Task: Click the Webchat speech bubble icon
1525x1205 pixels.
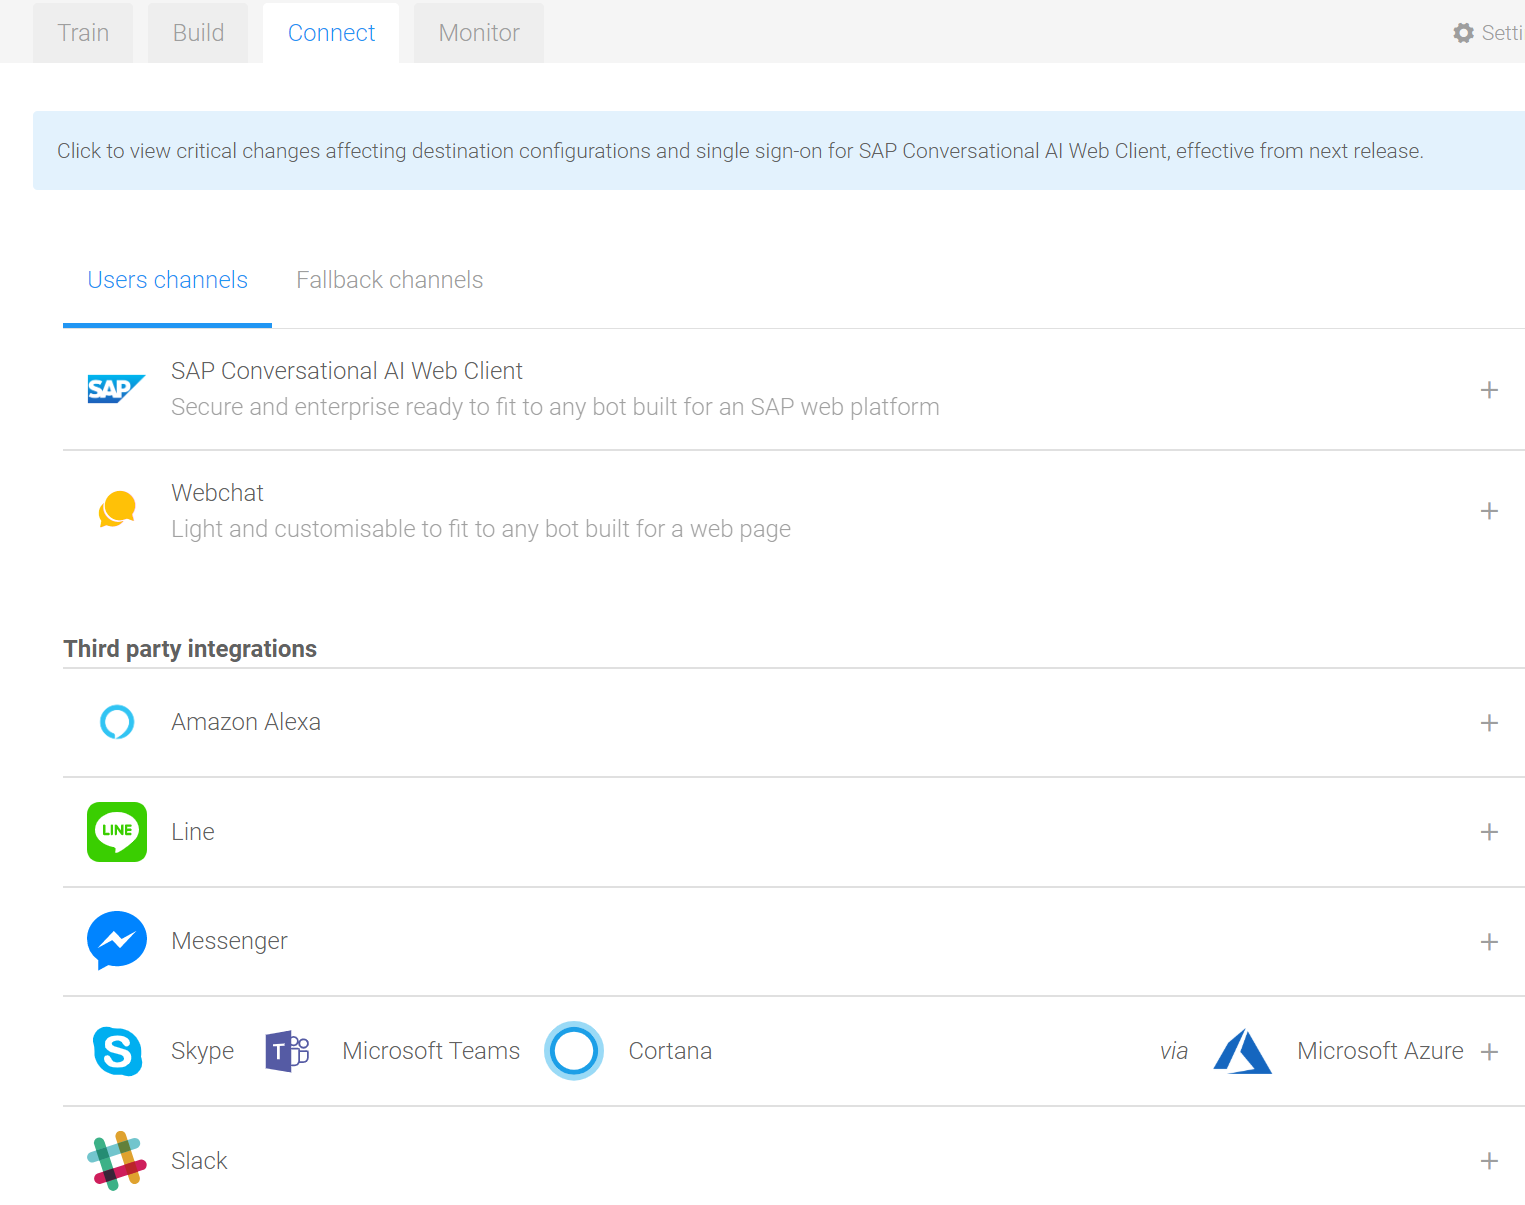Action: 117,510
